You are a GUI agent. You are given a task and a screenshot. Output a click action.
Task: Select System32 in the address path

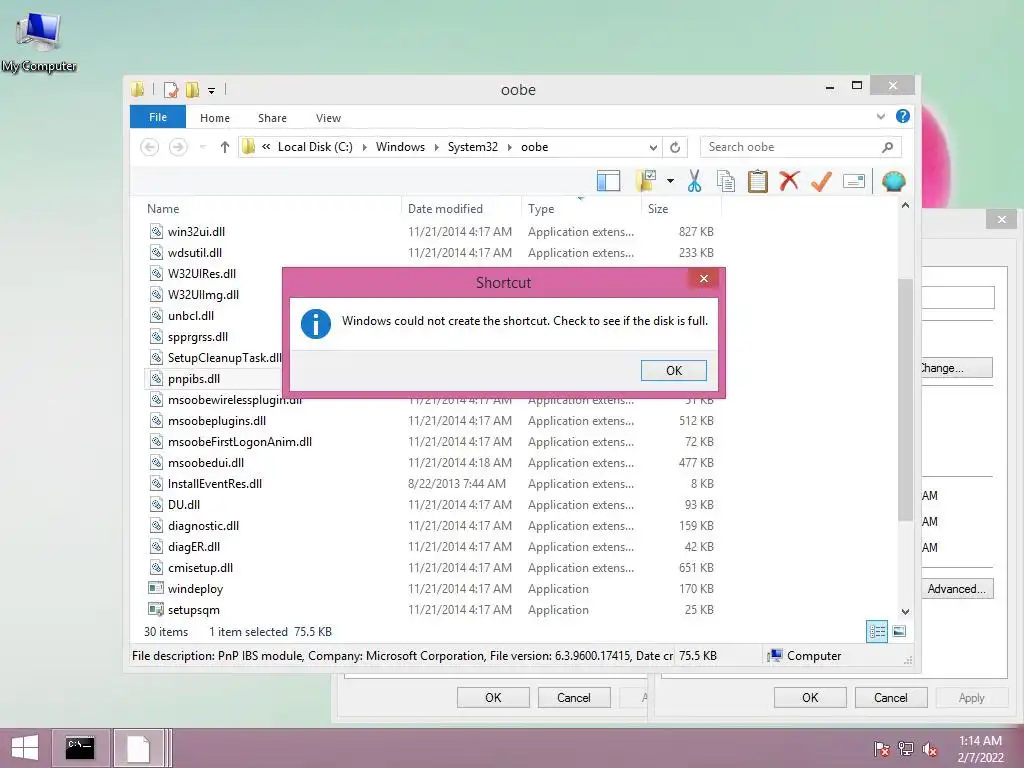point(473,147)
